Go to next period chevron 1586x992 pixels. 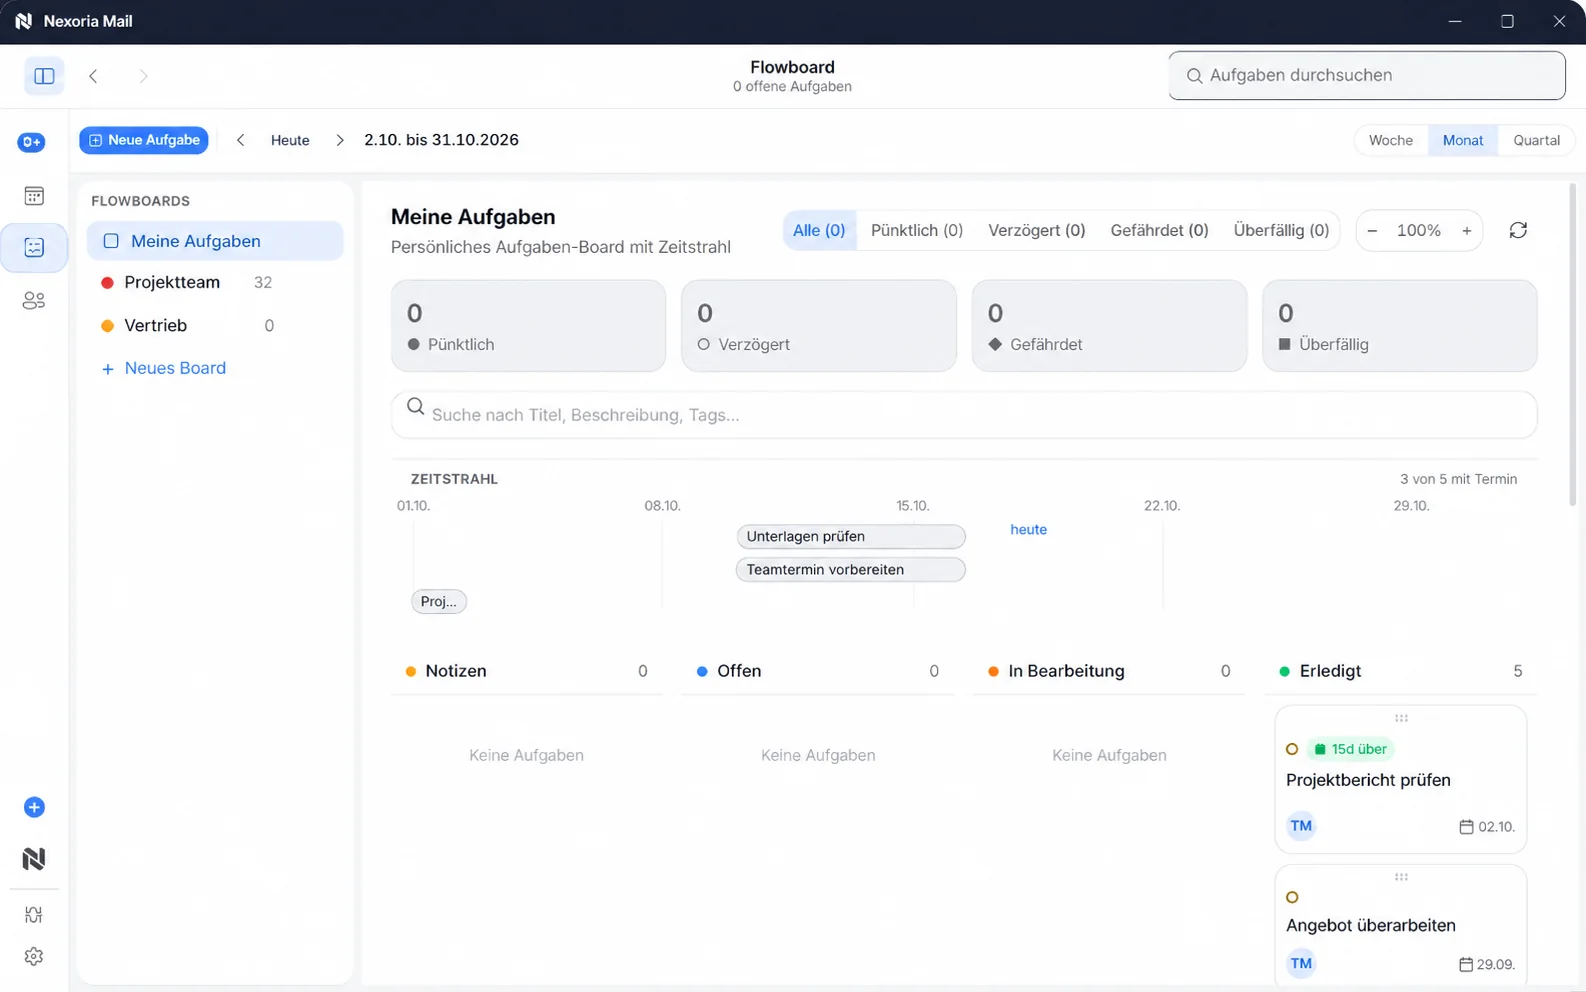340,140
